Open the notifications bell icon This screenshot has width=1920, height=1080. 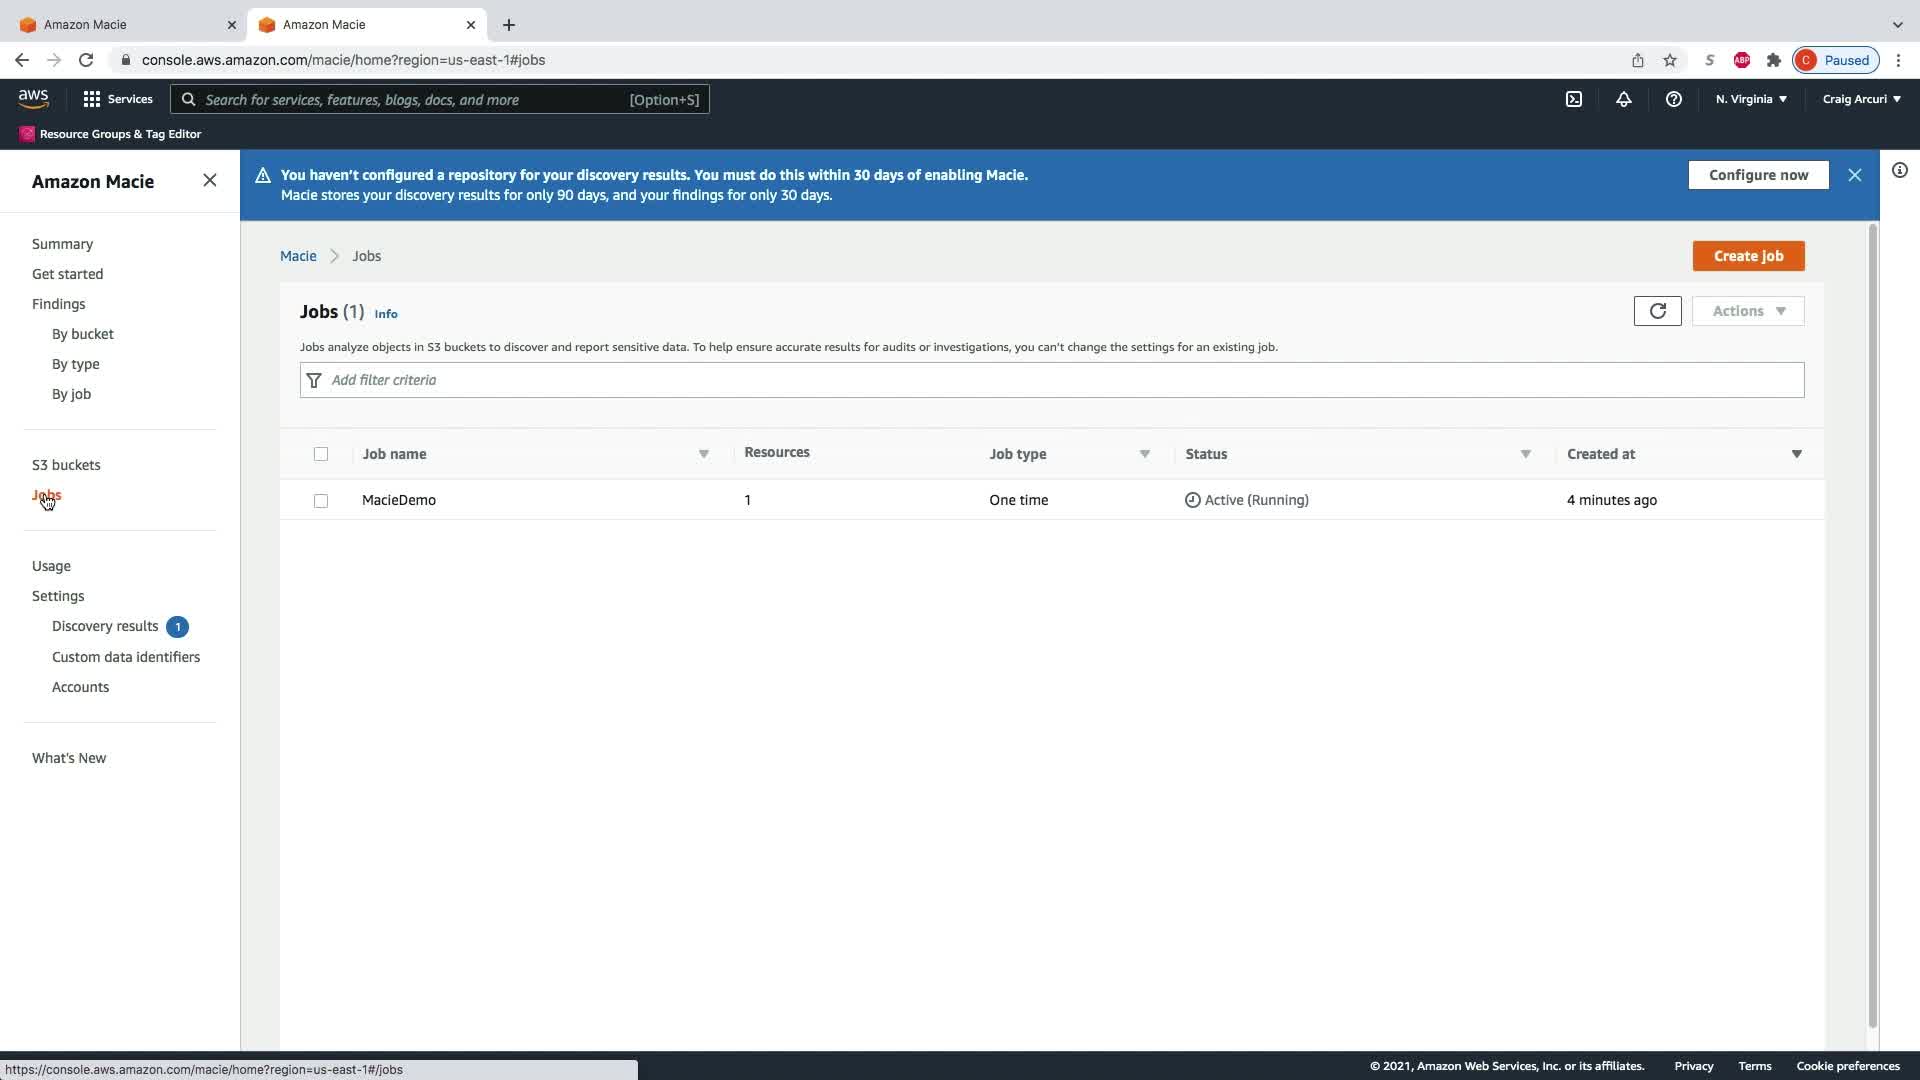1623,99
